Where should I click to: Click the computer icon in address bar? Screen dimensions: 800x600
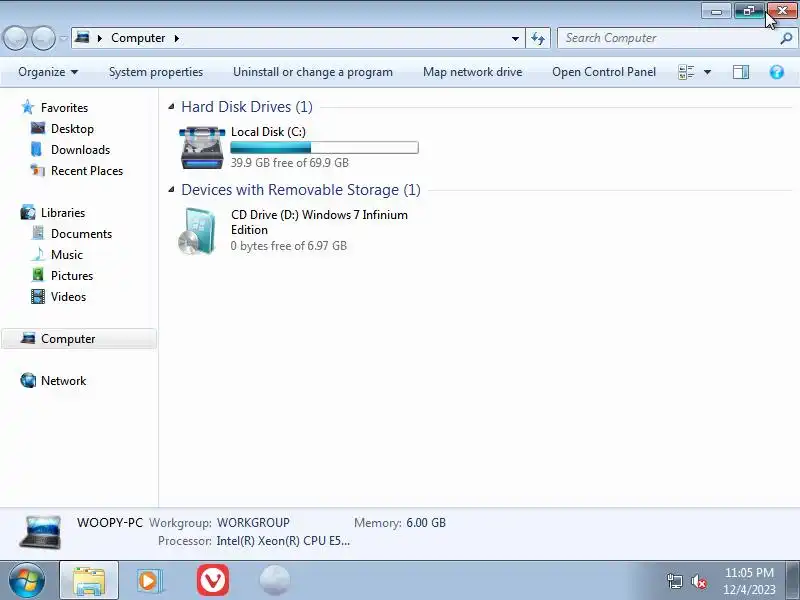coord(82,38)
